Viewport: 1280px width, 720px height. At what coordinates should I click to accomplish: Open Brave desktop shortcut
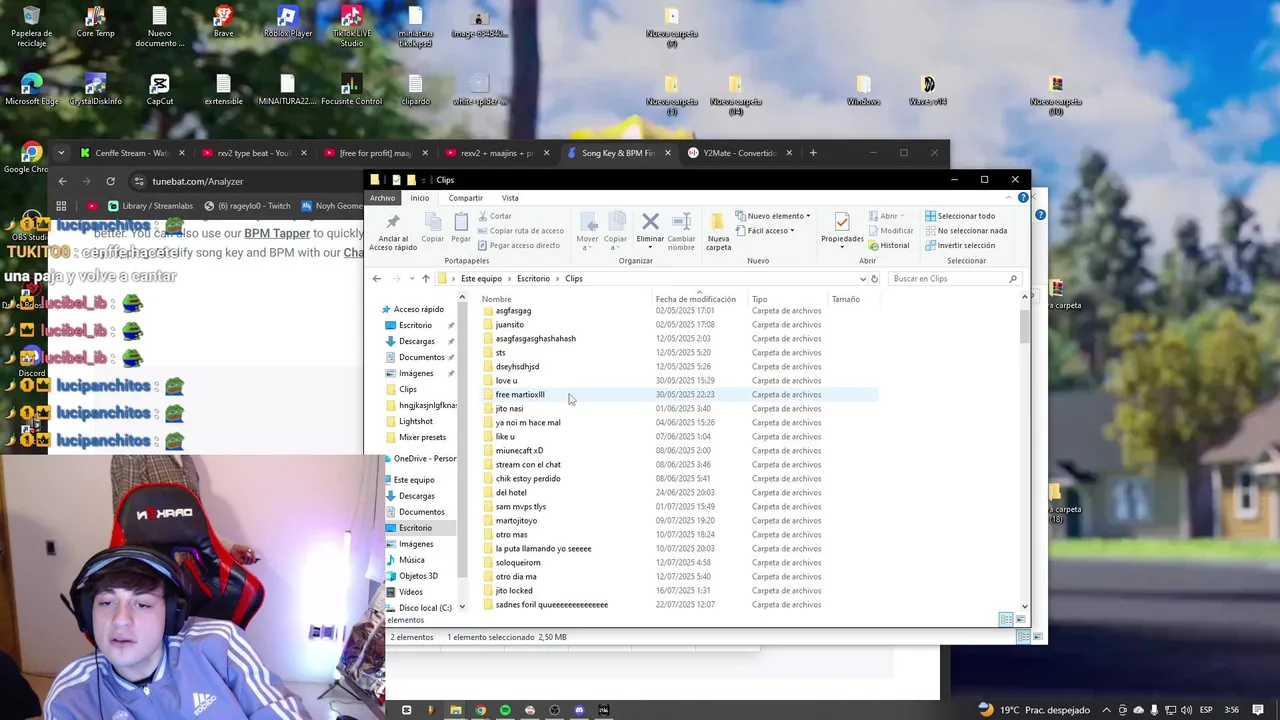(223, 22)
